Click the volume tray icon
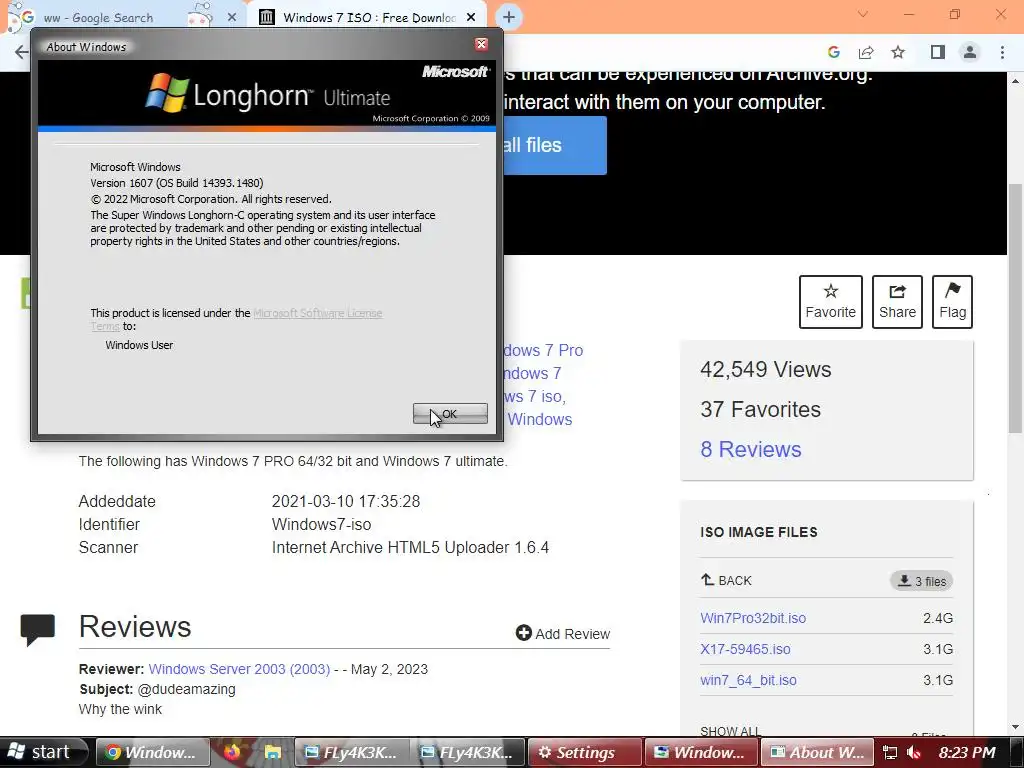The height and width of the screenshot is (768, 1024). tap(914, 752)
